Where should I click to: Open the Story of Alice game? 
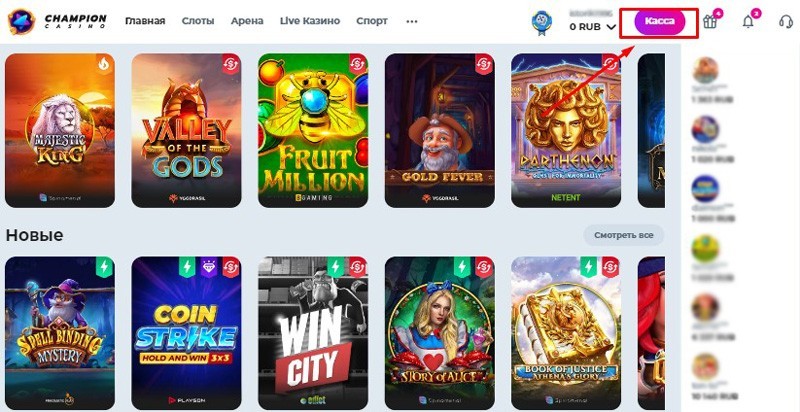coord(440,333)
